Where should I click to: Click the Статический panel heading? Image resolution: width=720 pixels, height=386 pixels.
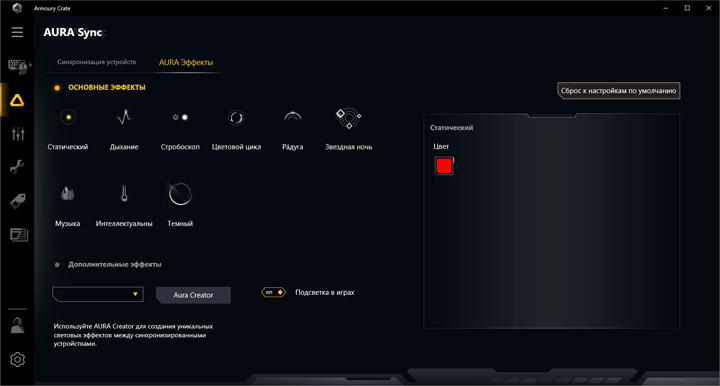(451, 128)
